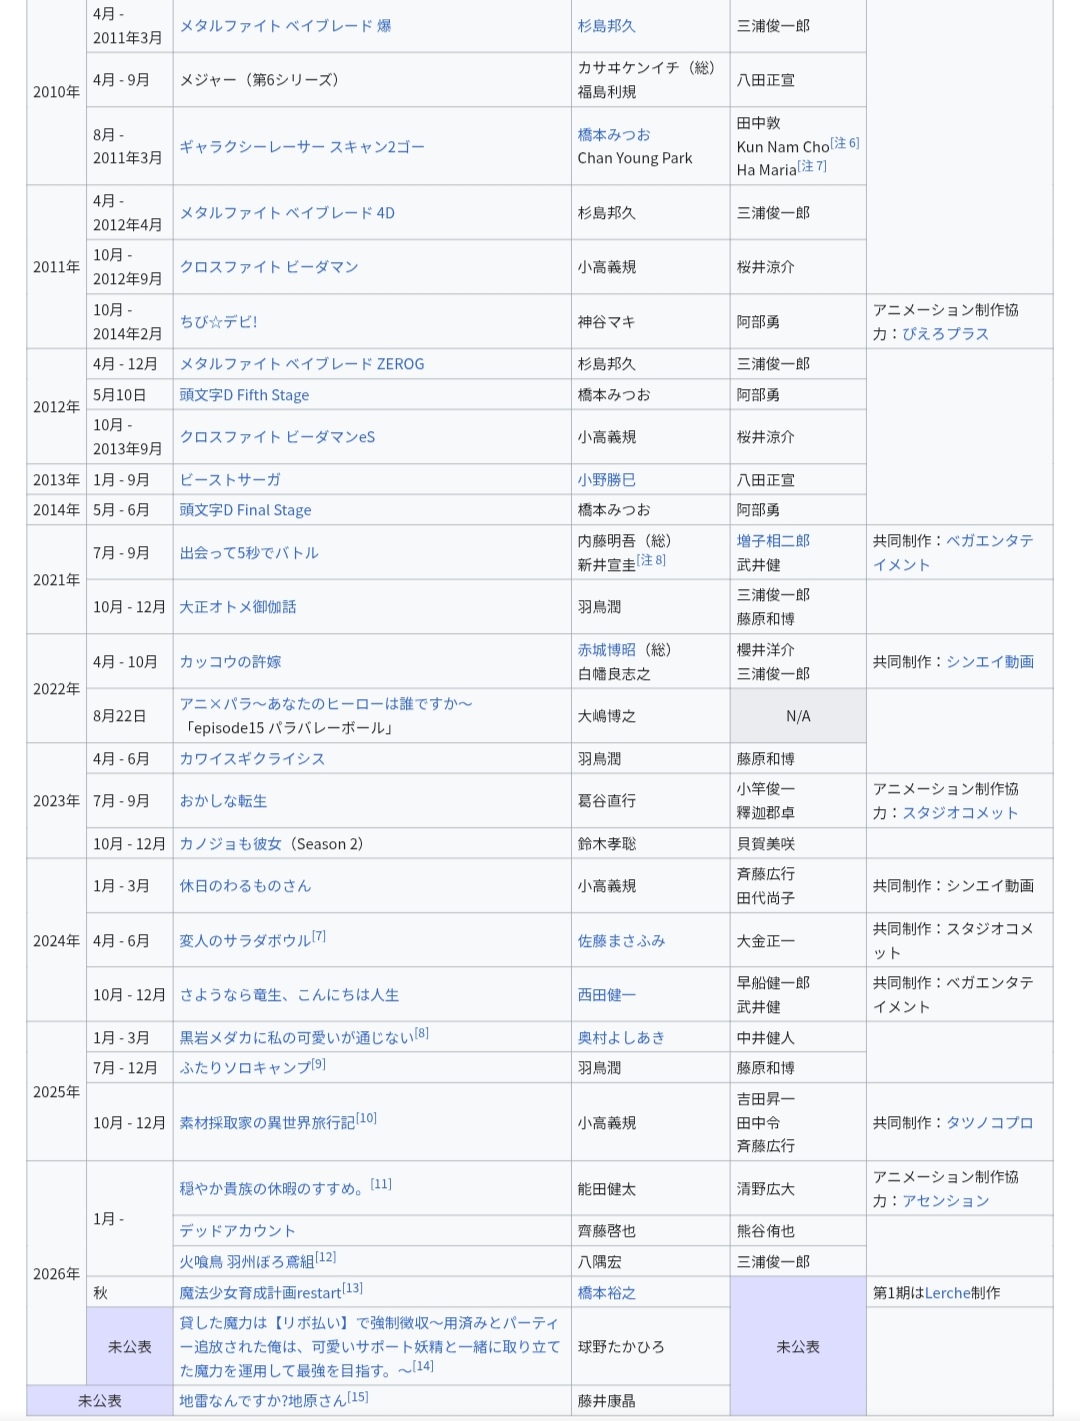Screen dimensions: 1080x1421
Task: Click the 小野勝巳 director link
Action: [x=606, y=480]
